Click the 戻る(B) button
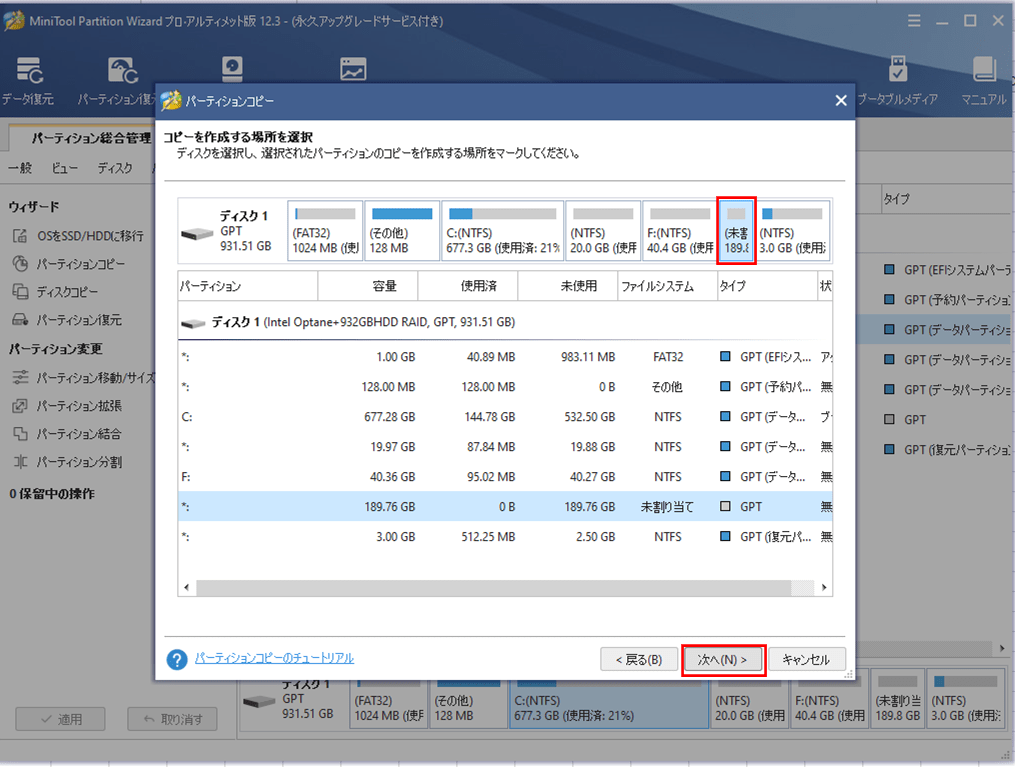Screen dimensions: 1015x767 pyautogui.click(x=639, y=660)
